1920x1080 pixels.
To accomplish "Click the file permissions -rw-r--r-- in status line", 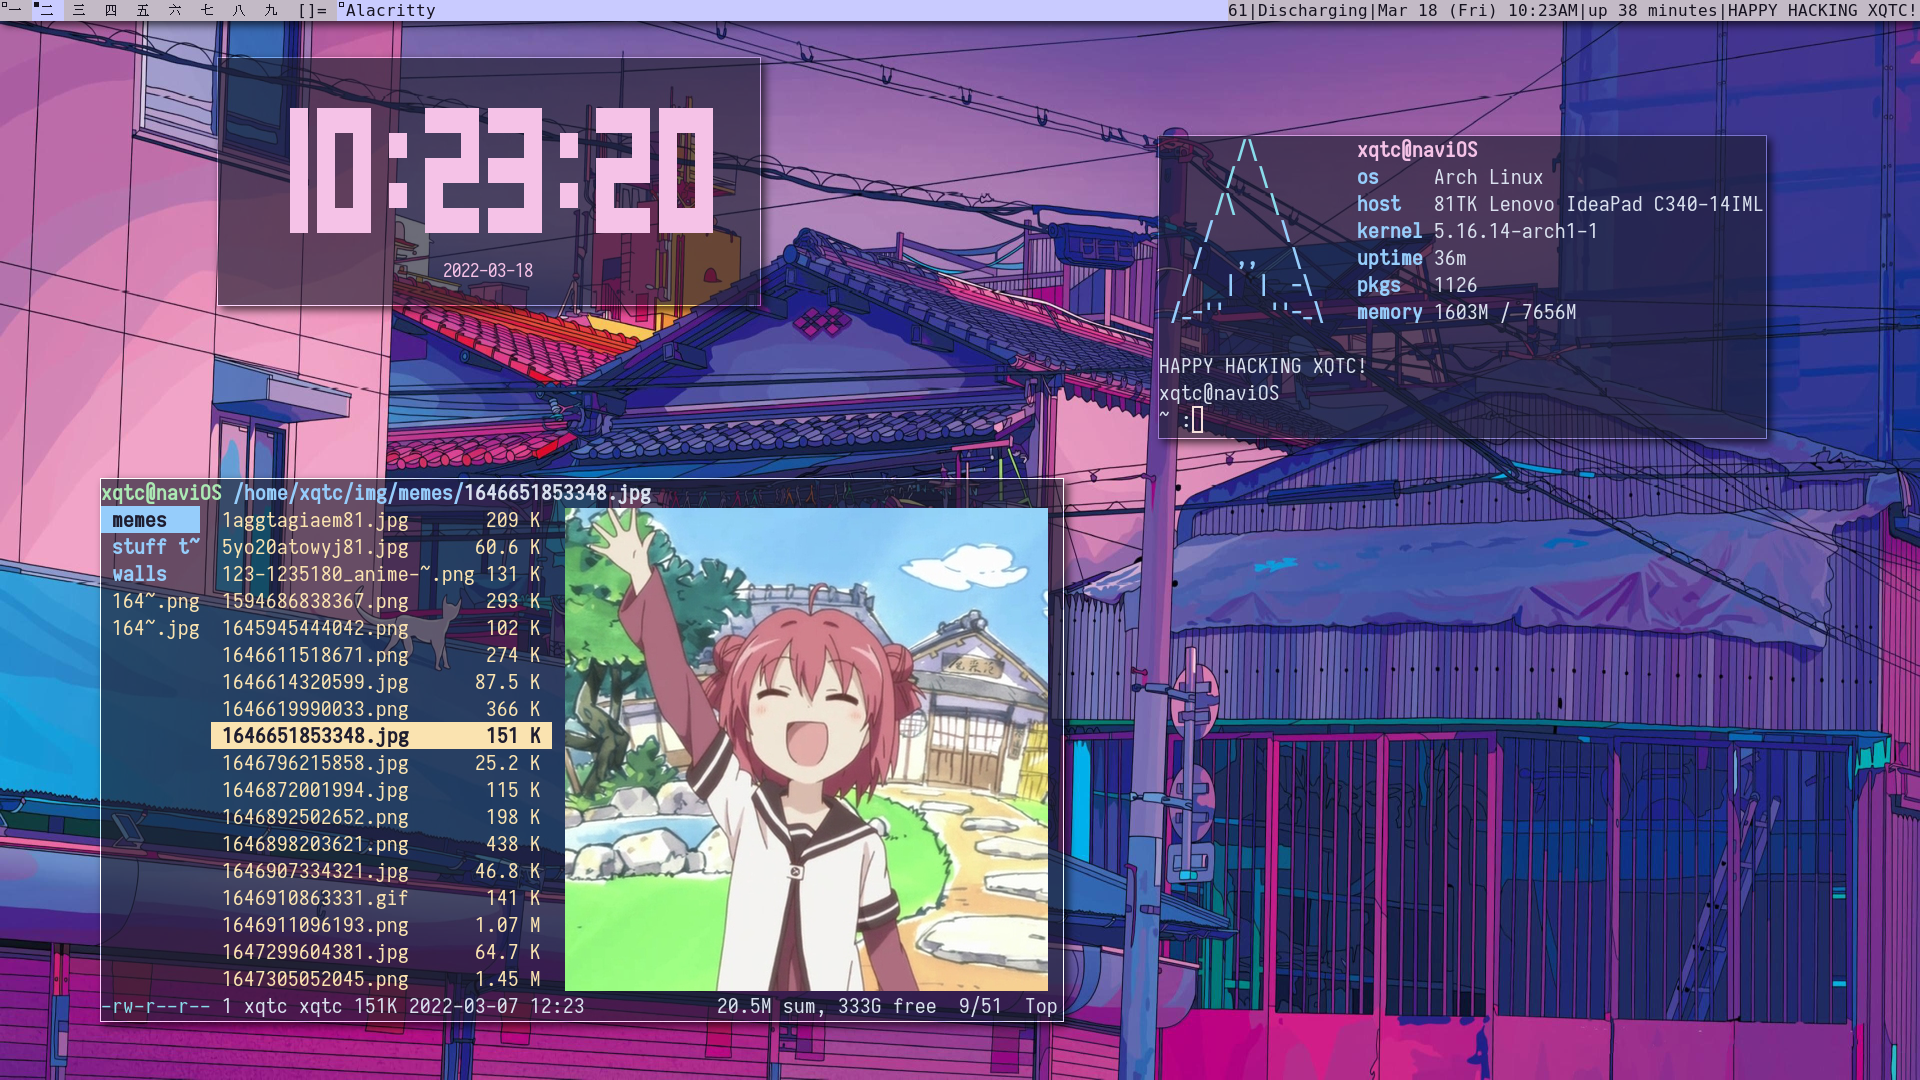I will click(156, 1006).
